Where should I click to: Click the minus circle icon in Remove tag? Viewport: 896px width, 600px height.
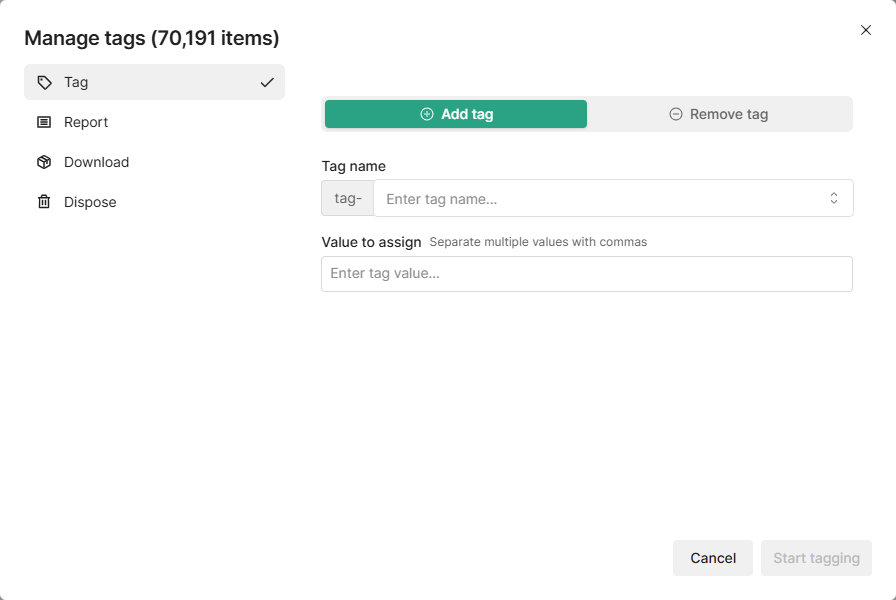675,114
